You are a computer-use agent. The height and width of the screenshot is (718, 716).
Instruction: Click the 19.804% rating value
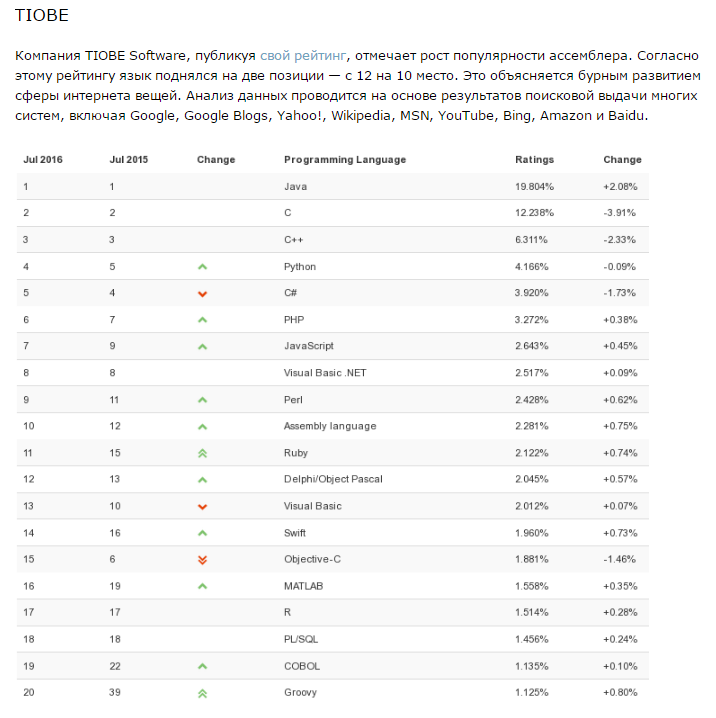click(534, 187)
